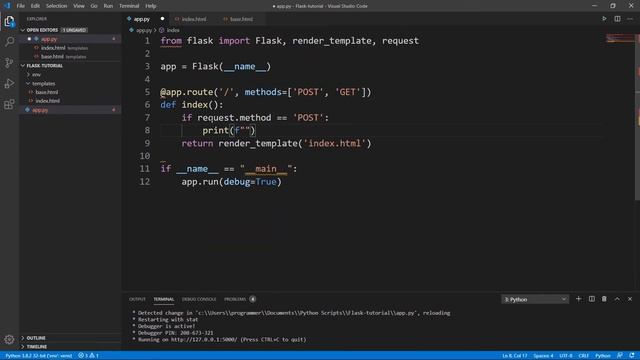Open the Go menu
Screen dimensions: 640x360
94,6
